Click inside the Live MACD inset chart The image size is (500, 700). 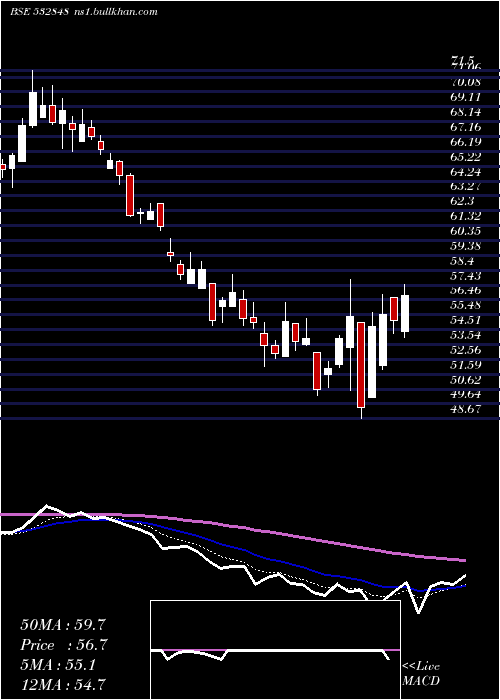point(275,650)
